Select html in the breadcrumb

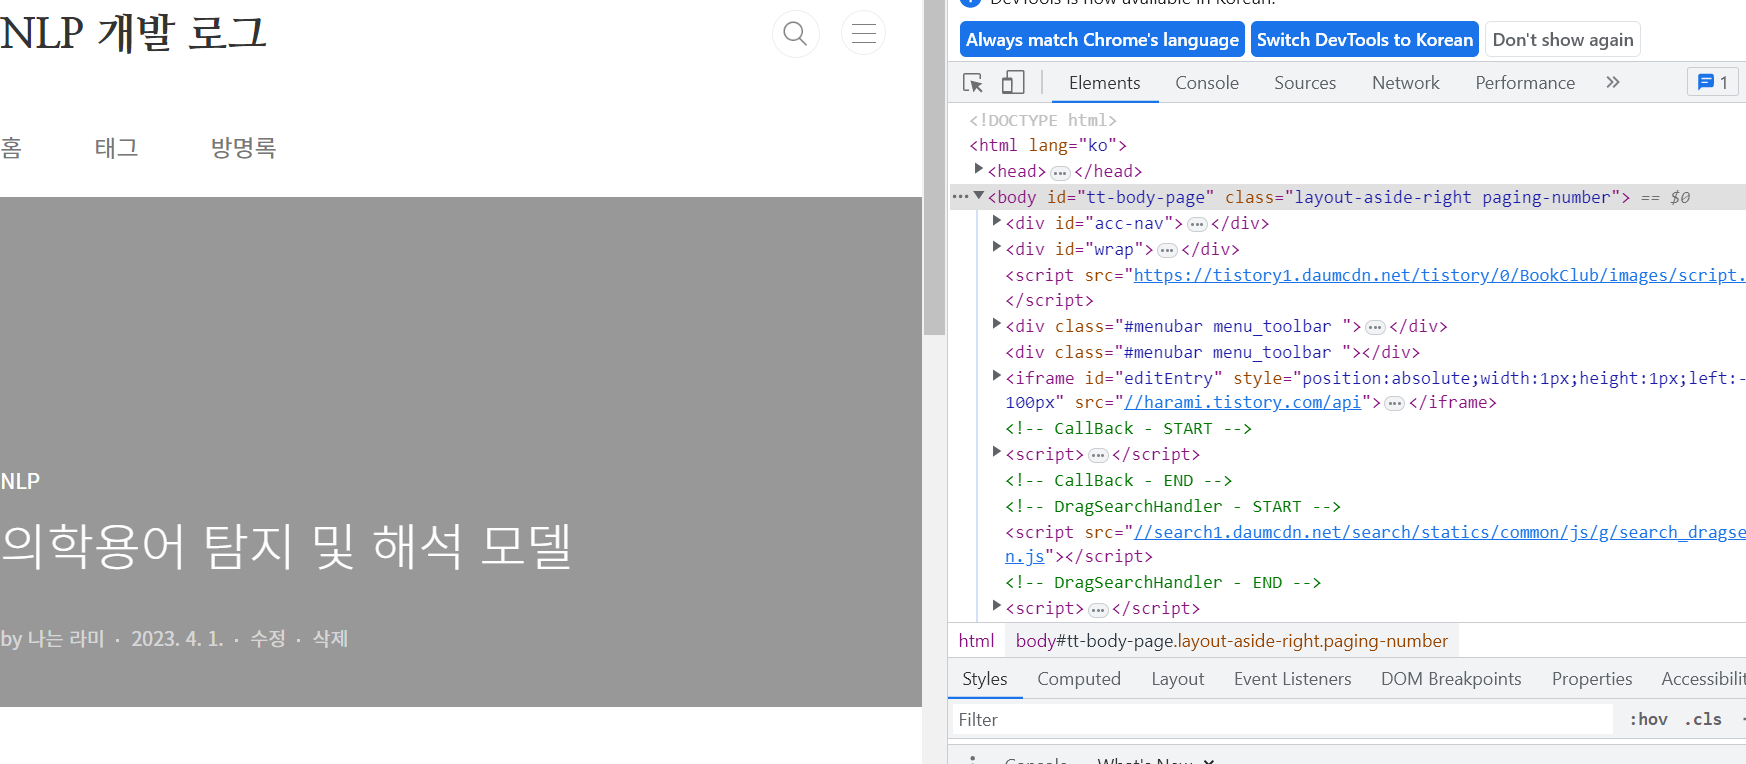tap(976, 641)
